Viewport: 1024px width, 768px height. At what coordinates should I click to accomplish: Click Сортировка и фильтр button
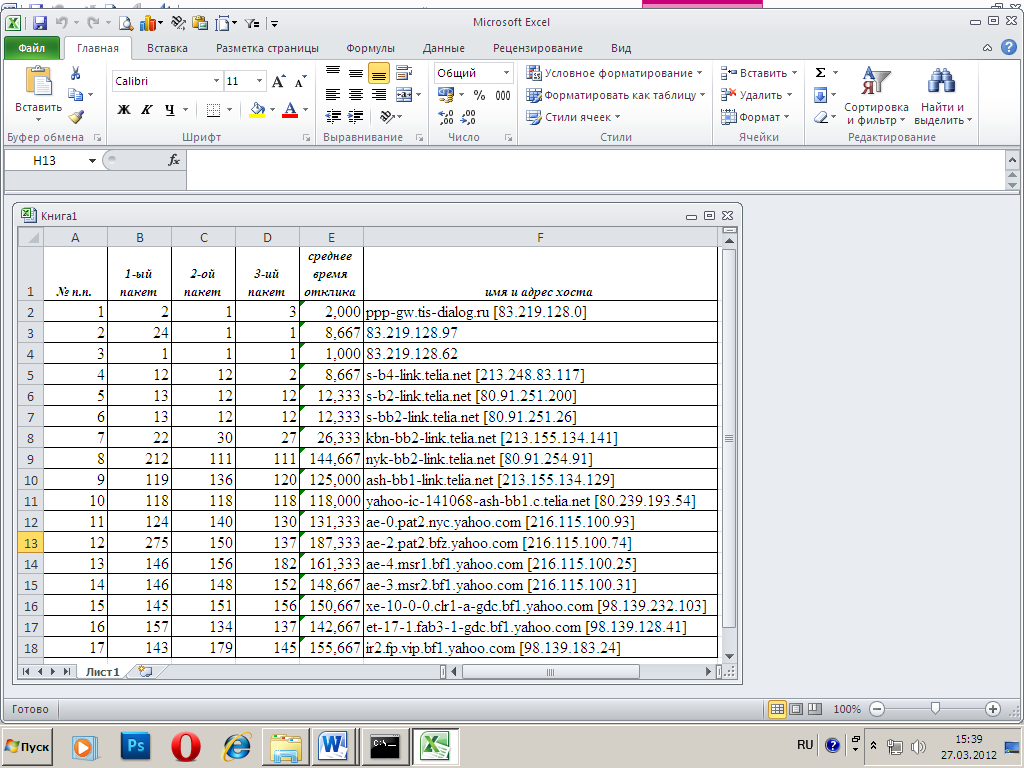pos(876,95)
